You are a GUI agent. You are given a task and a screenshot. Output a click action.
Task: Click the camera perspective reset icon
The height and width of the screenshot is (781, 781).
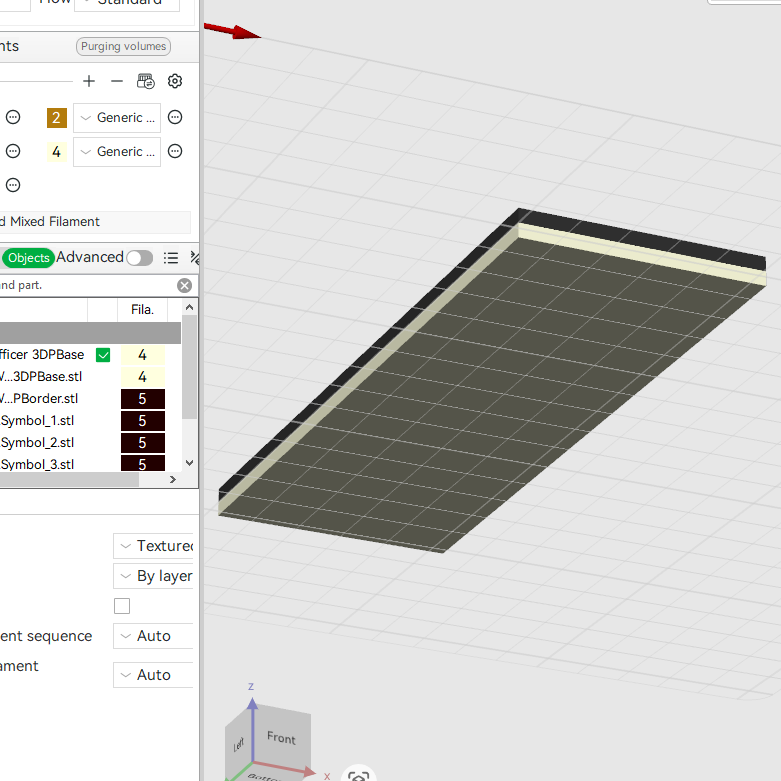(x=358, y=775)
